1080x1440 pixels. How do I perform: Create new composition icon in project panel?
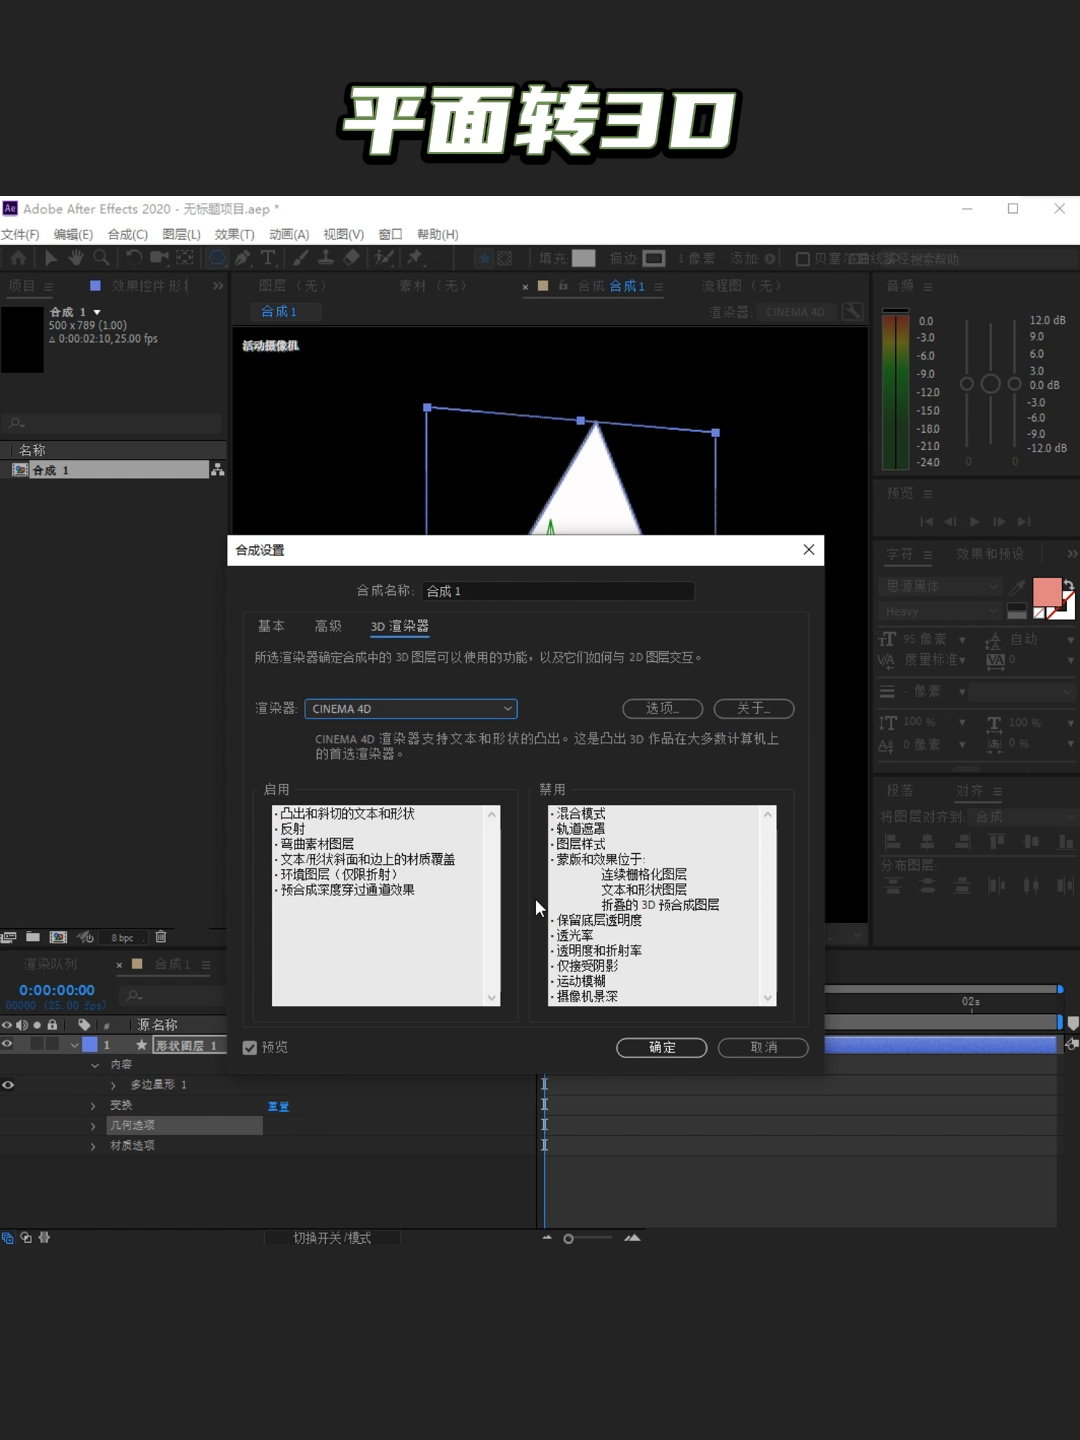[58, 937]
